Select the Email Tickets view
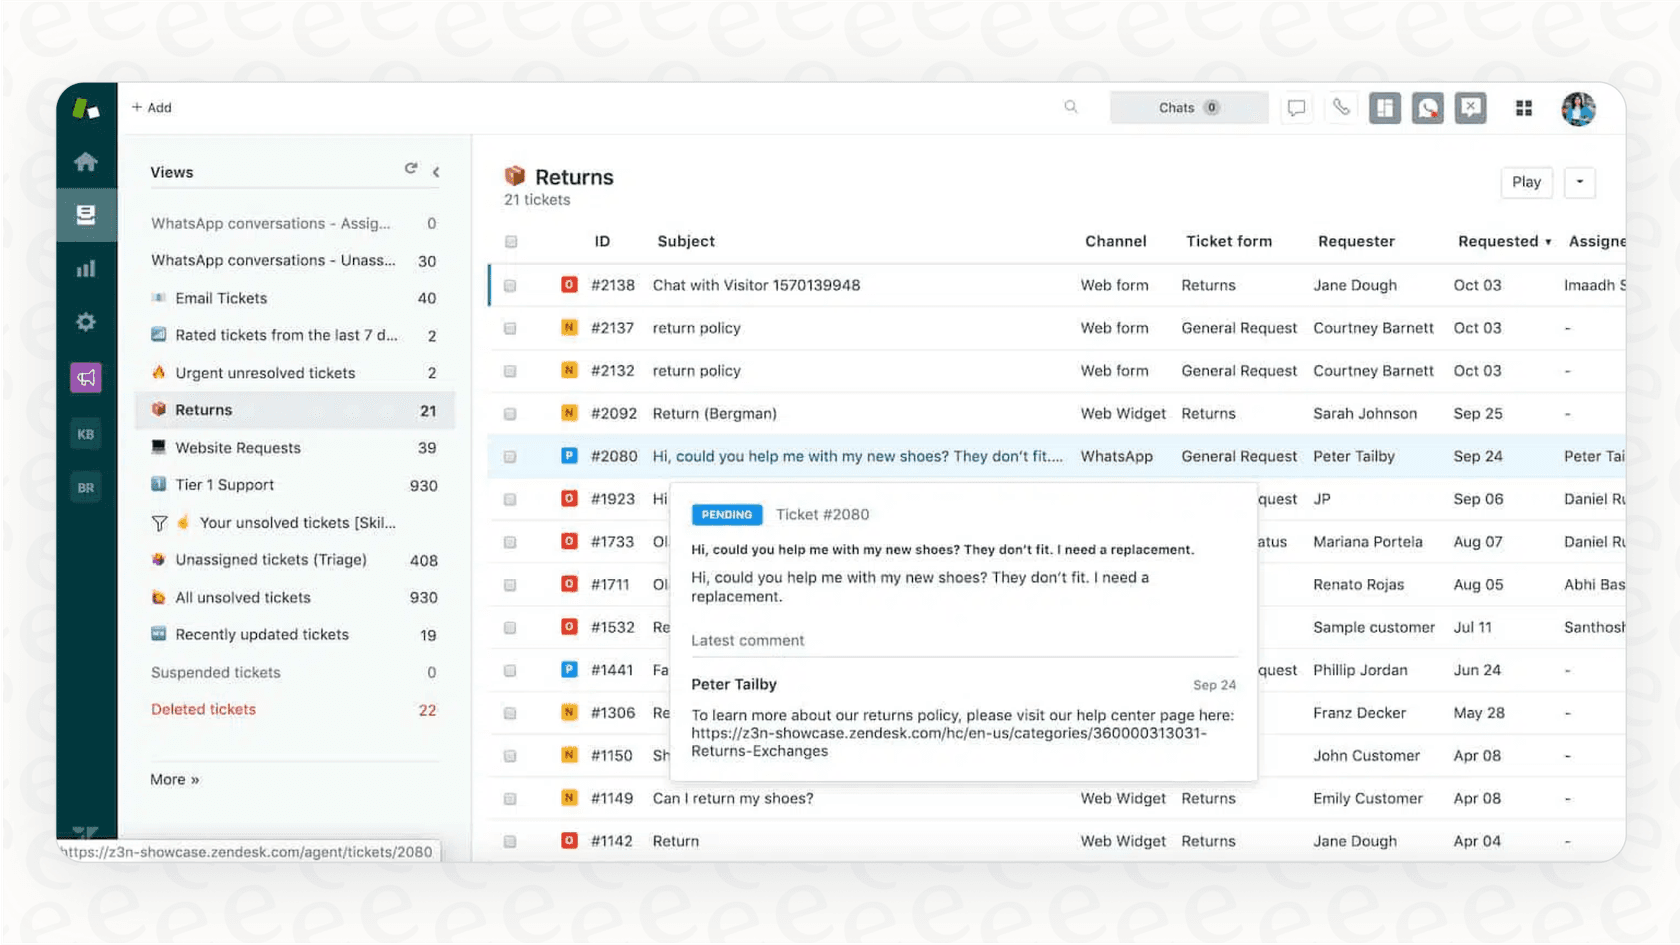The height and width of the screenshot is (945, 1680). pos(221,297)
